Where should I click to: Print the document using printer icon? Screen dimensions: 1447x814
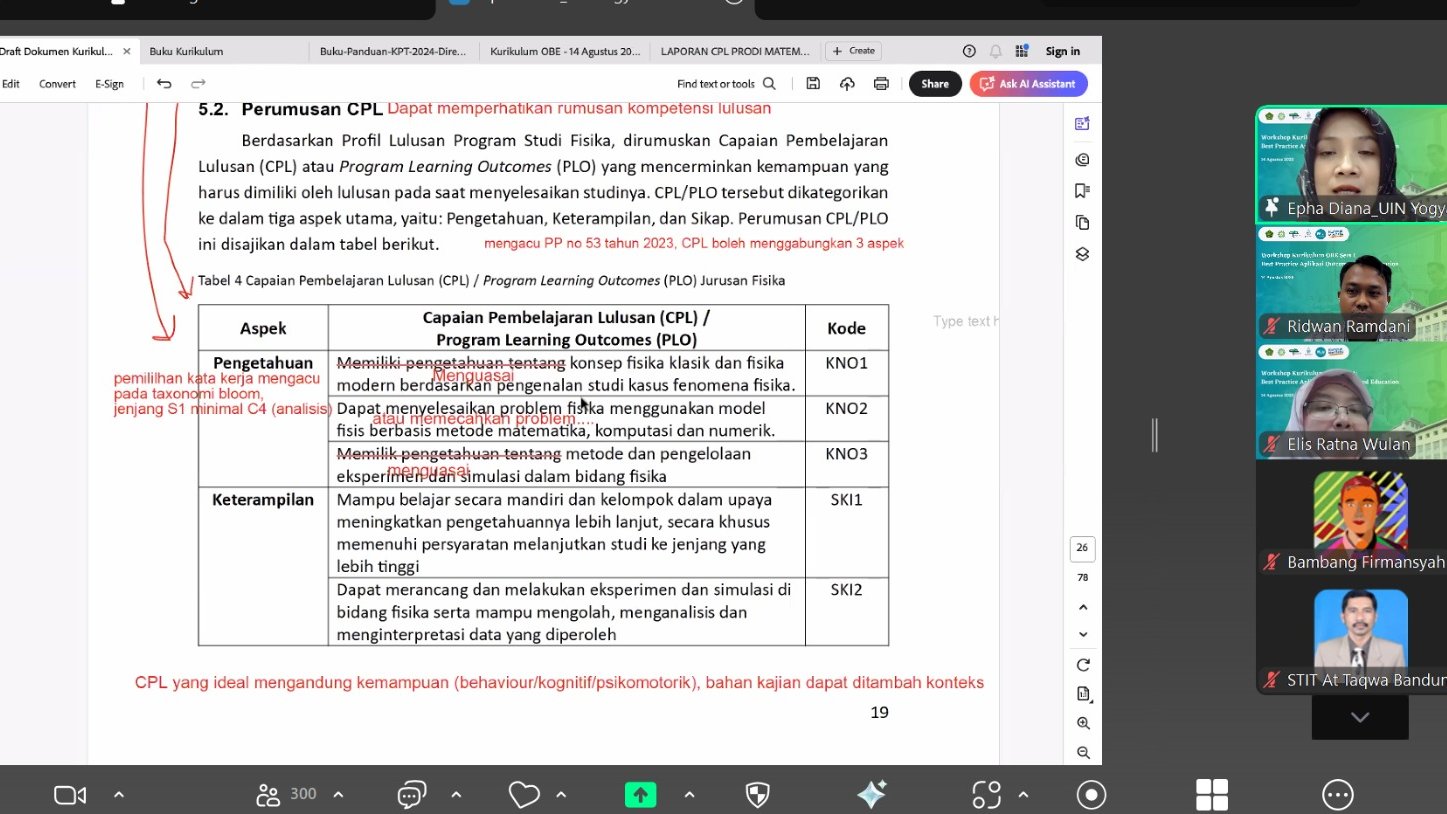(880, 84)
